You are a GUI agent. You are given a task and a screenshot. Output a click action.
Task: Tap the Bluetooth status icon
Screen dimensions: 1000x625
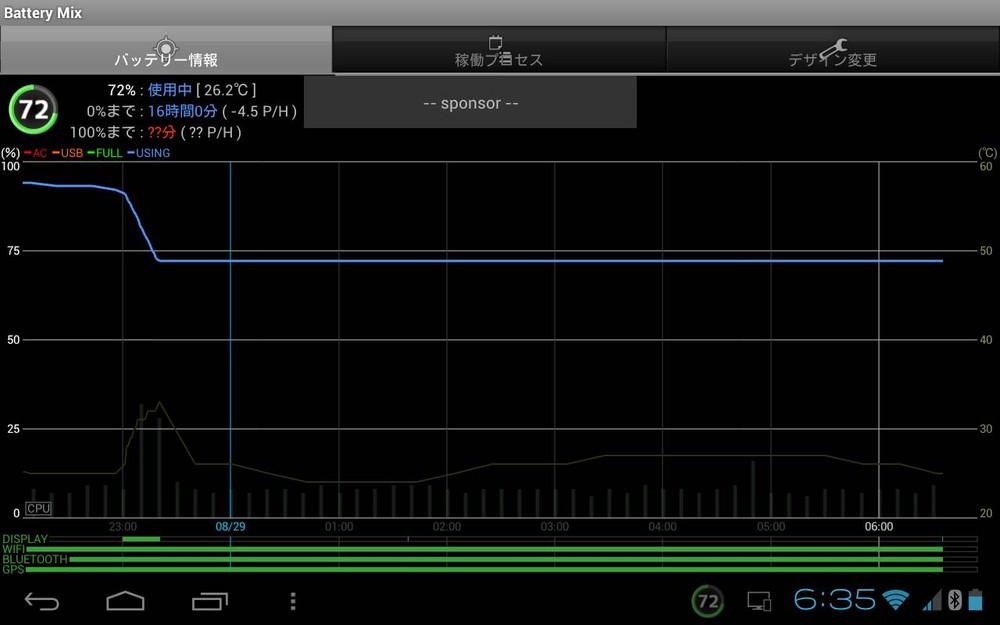(954, 600)
